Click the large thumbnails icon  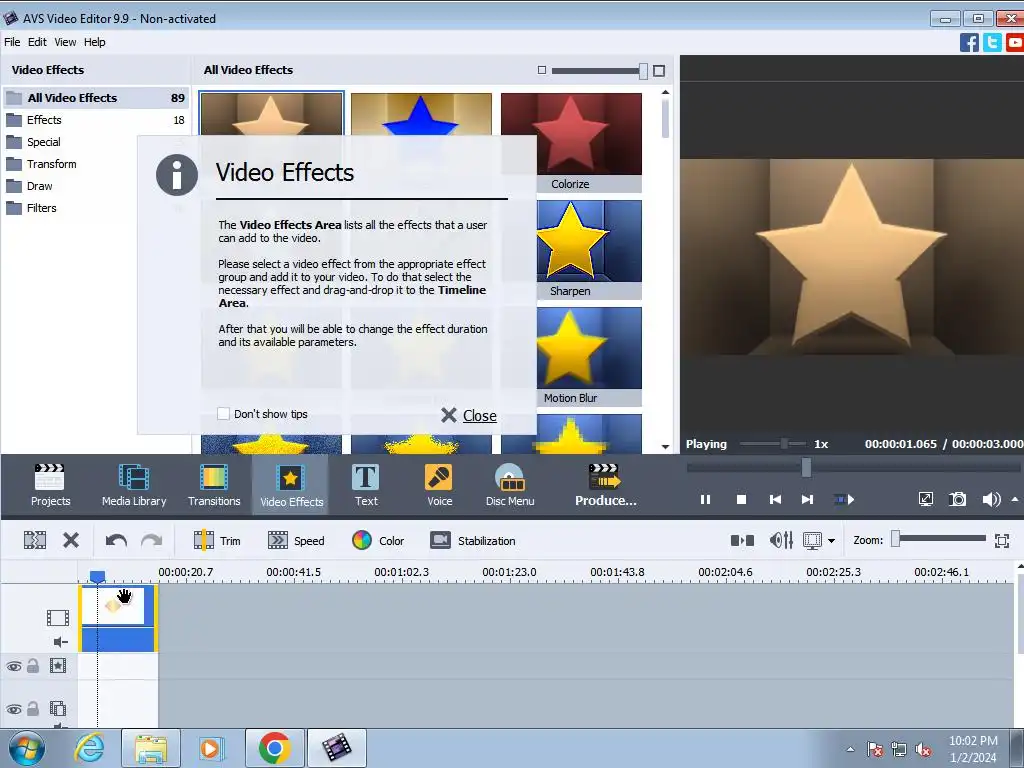(659, 71)
